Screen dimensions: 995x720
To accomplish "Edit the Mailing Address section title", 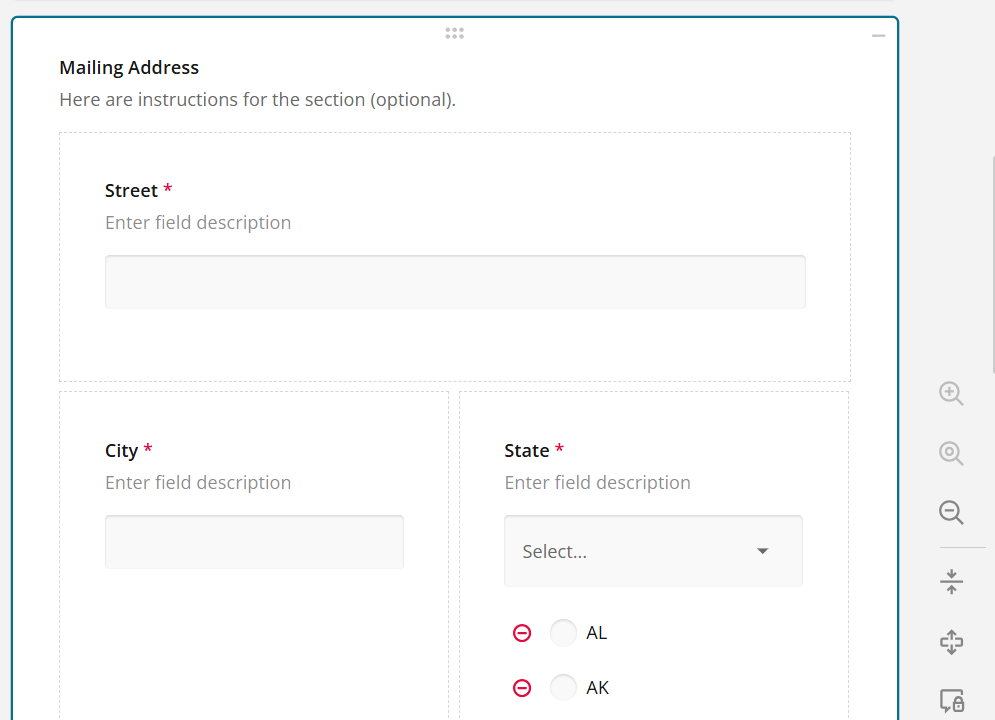I will [x=129, y=67].
